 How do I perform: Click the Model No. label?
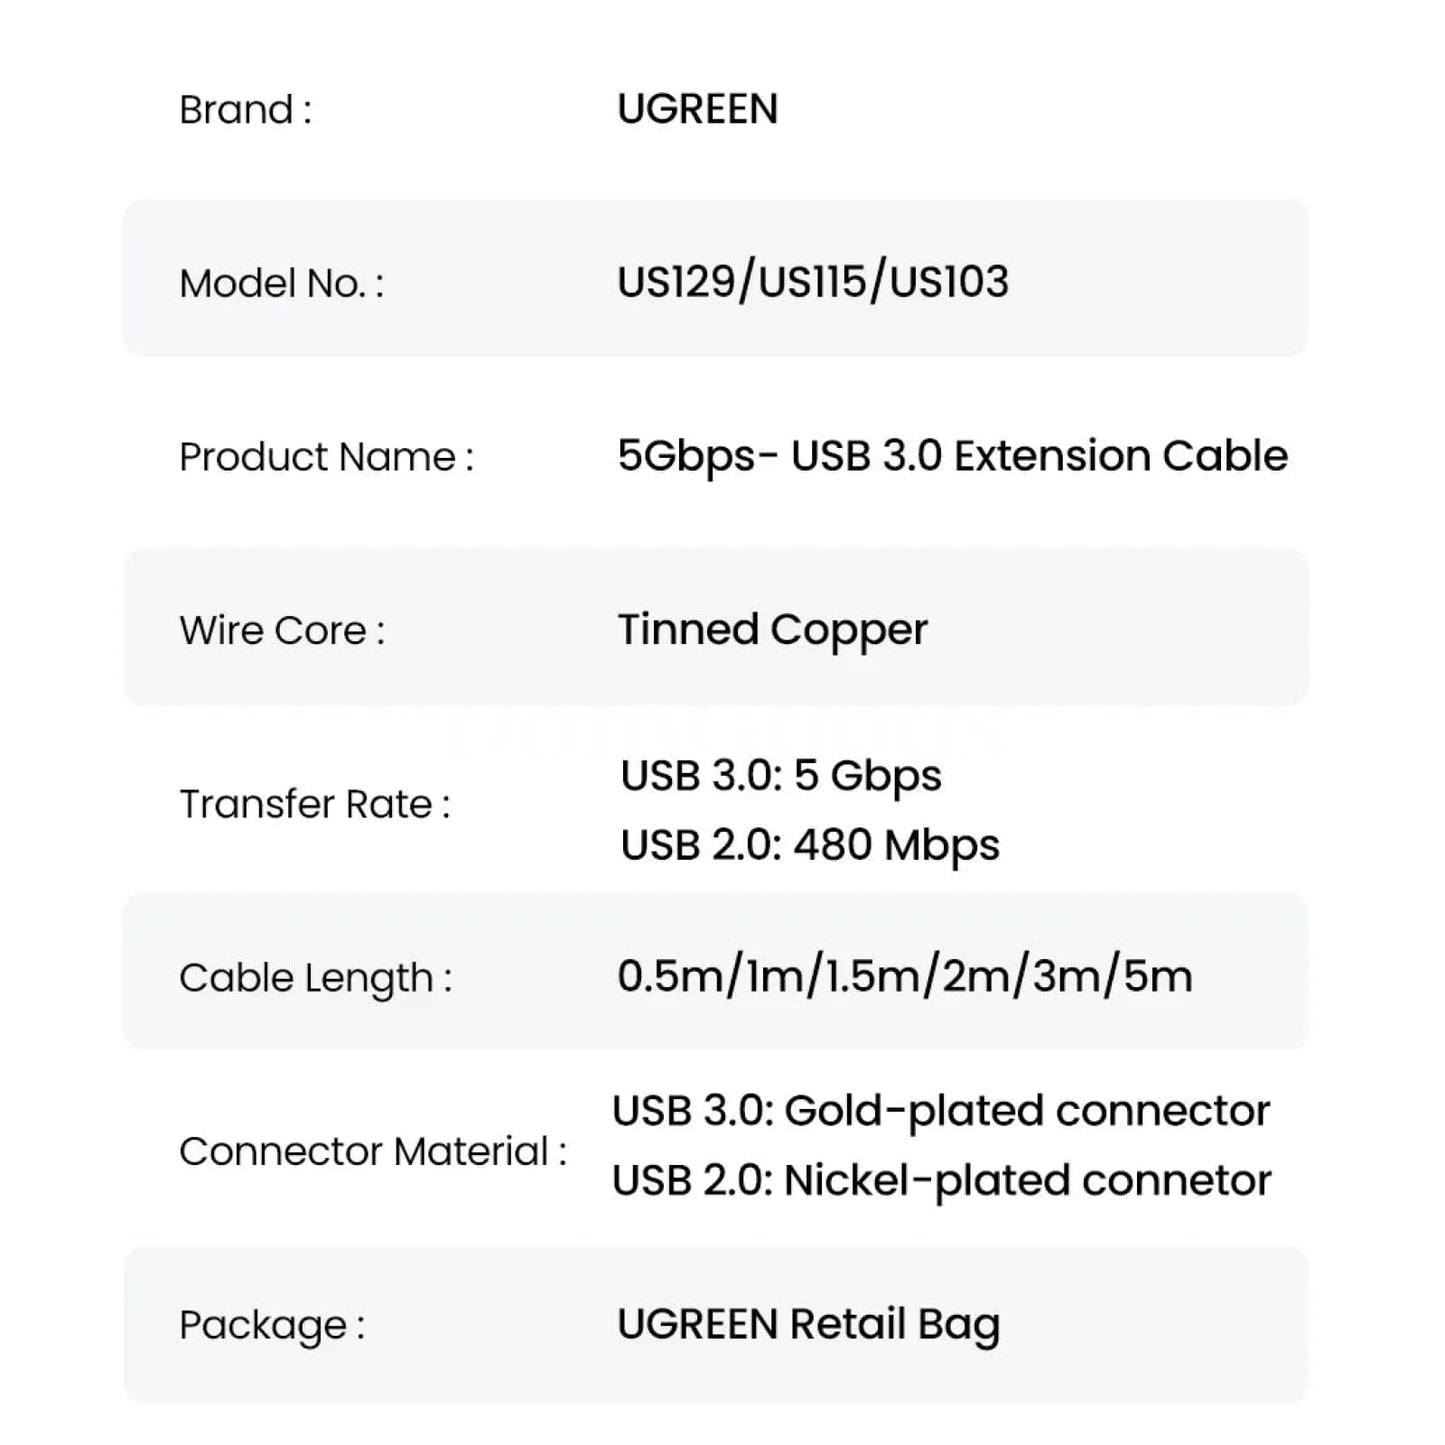point(281,284)
